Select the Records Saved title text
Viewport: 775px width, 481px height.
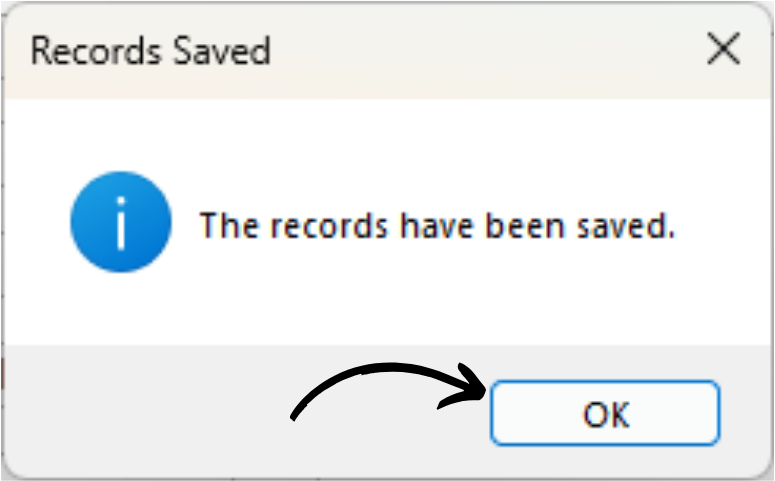click(x=151, y=50)
